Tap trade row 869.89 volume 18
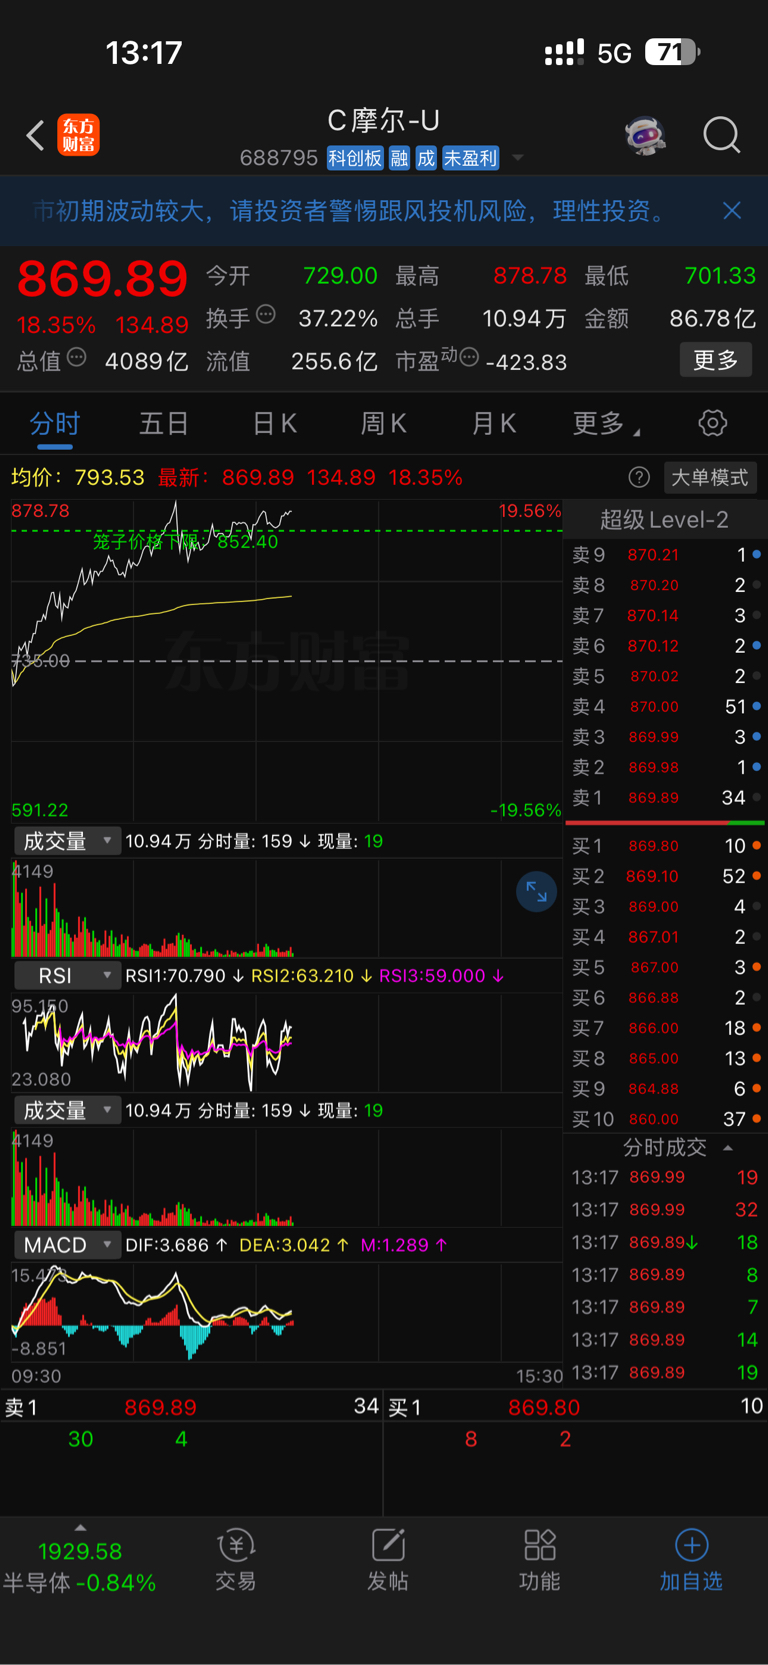Viewport: 768px width, 1665px height. 665,1242
